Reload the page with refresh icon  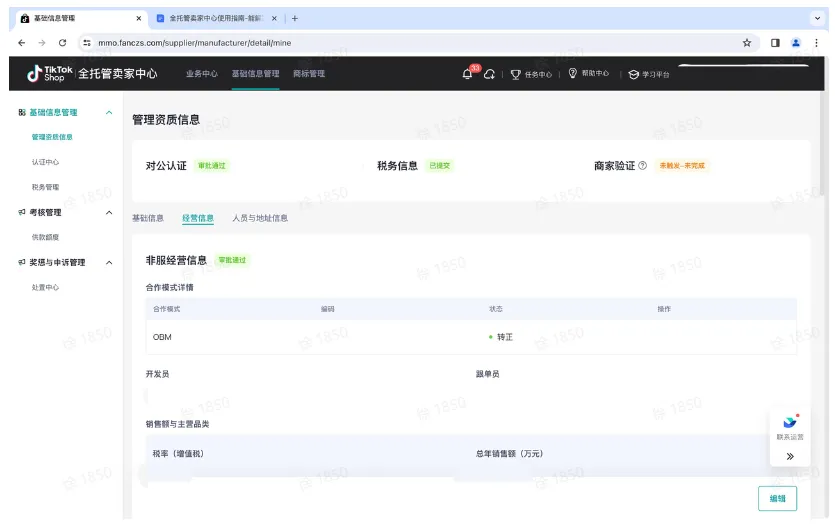62,43
